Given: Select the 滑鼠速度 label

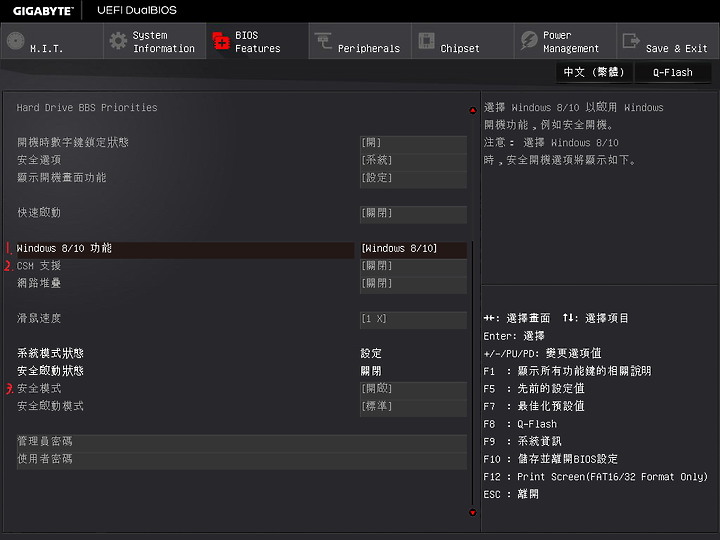Looking at the screenshot, I should [39, 319].
